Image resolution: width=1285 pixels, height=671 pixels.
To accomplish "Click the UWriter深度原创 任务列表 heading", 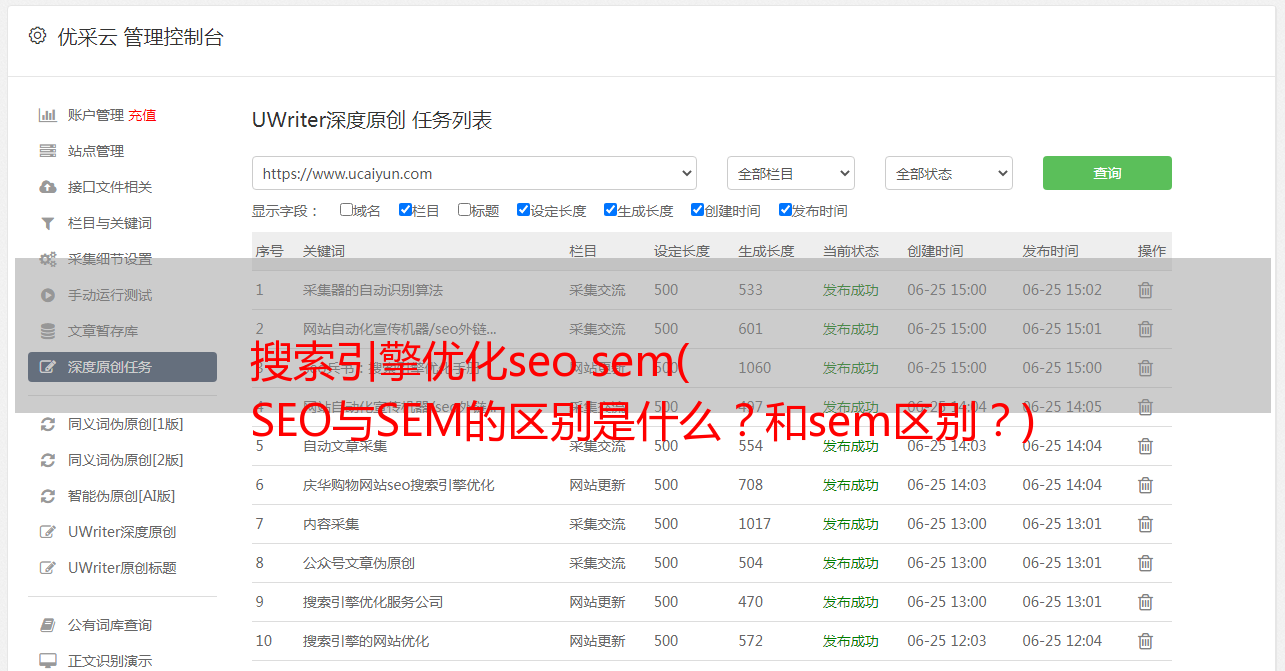I will pyautogui.click(x=372, y=120).
